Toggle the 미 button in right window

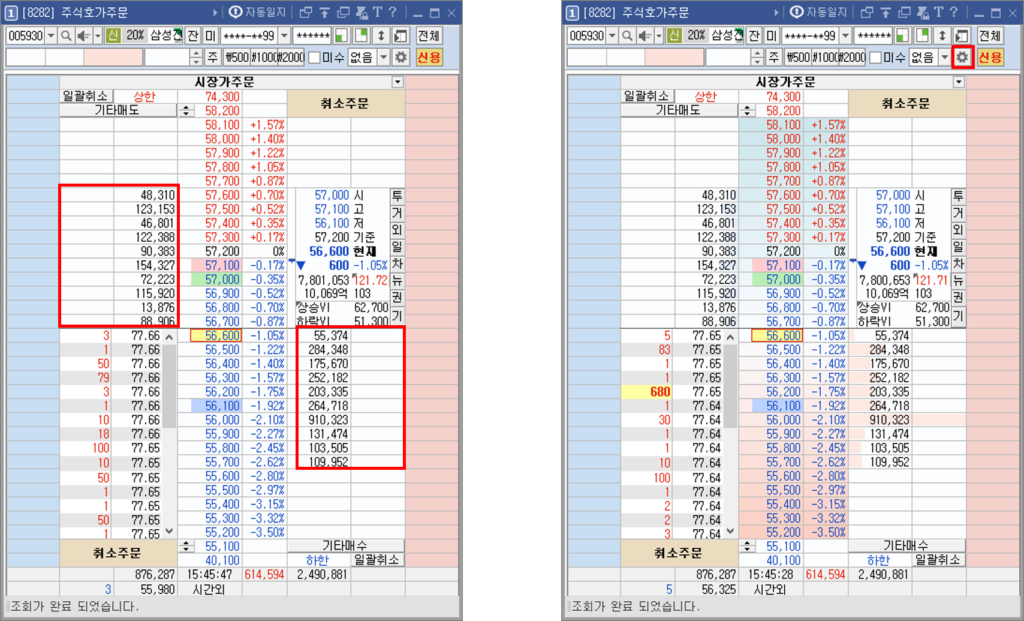[x=771, y=35]
